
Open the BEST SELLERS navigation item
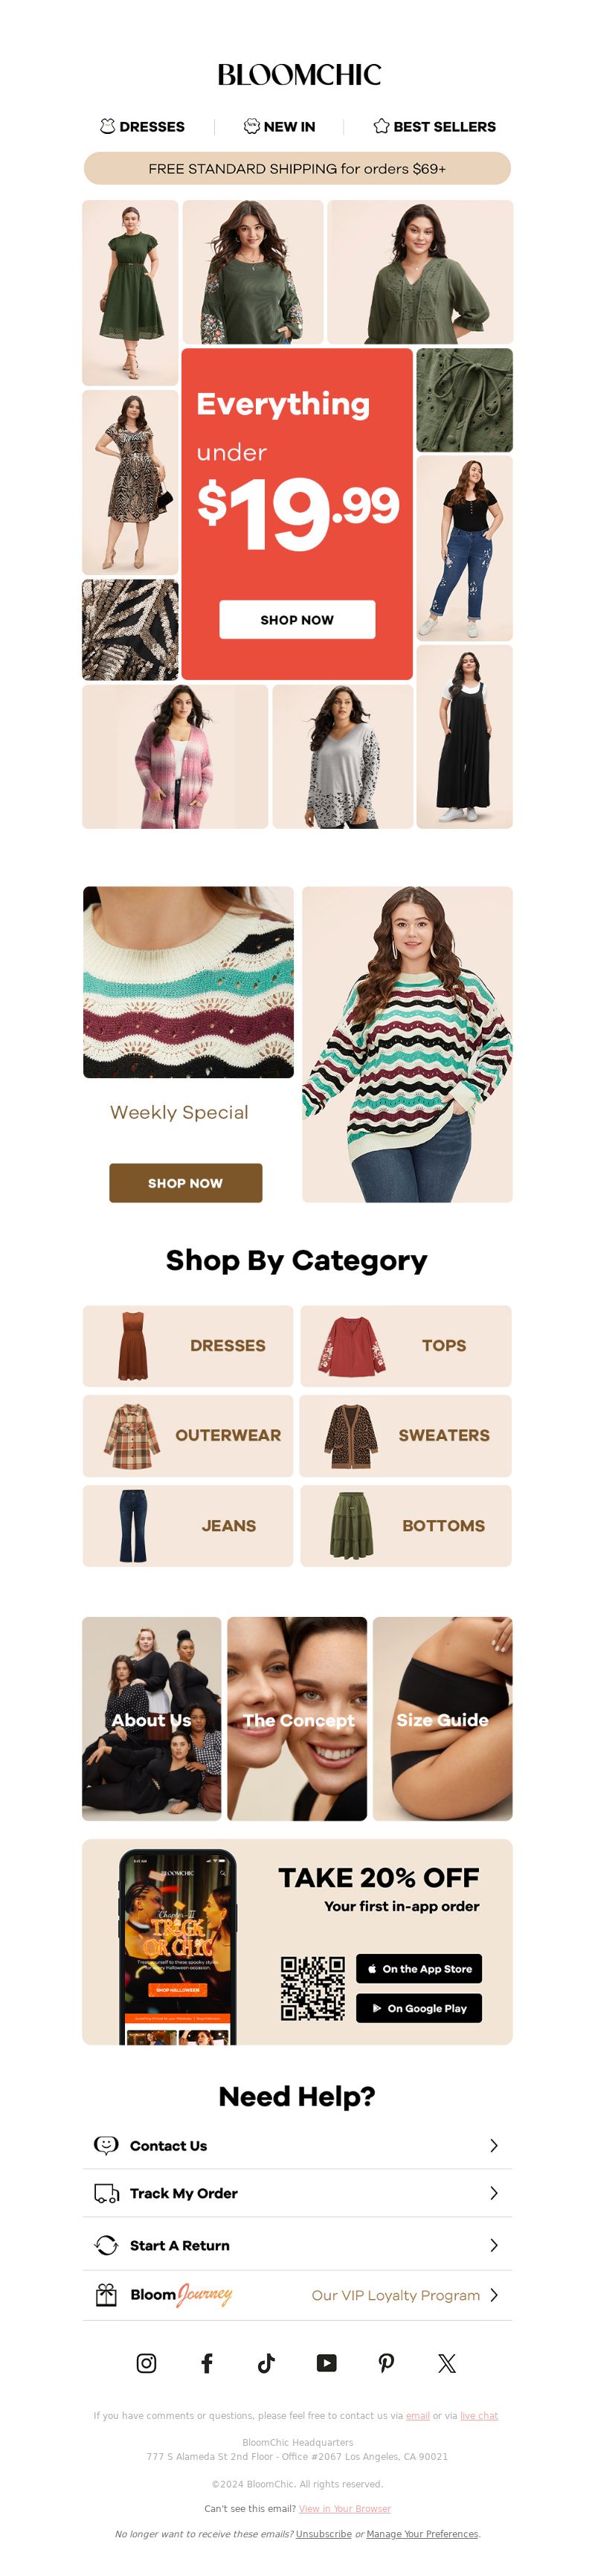pyautogui.click(x=435, y=127)
